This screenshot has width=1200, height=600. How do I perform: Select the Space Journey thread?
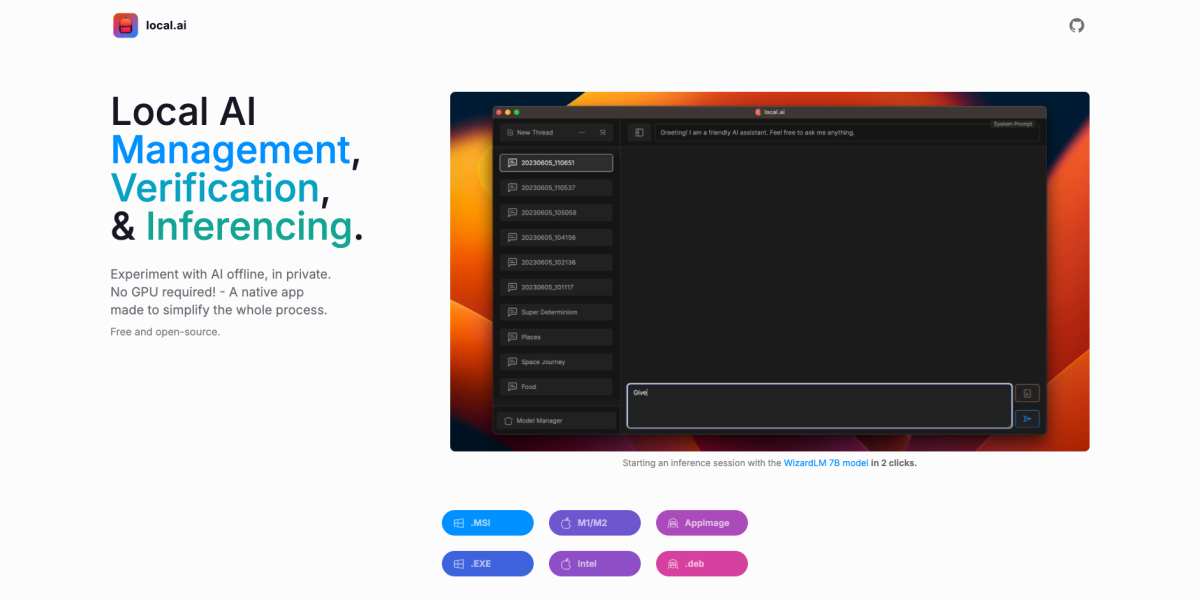[556, 362]
